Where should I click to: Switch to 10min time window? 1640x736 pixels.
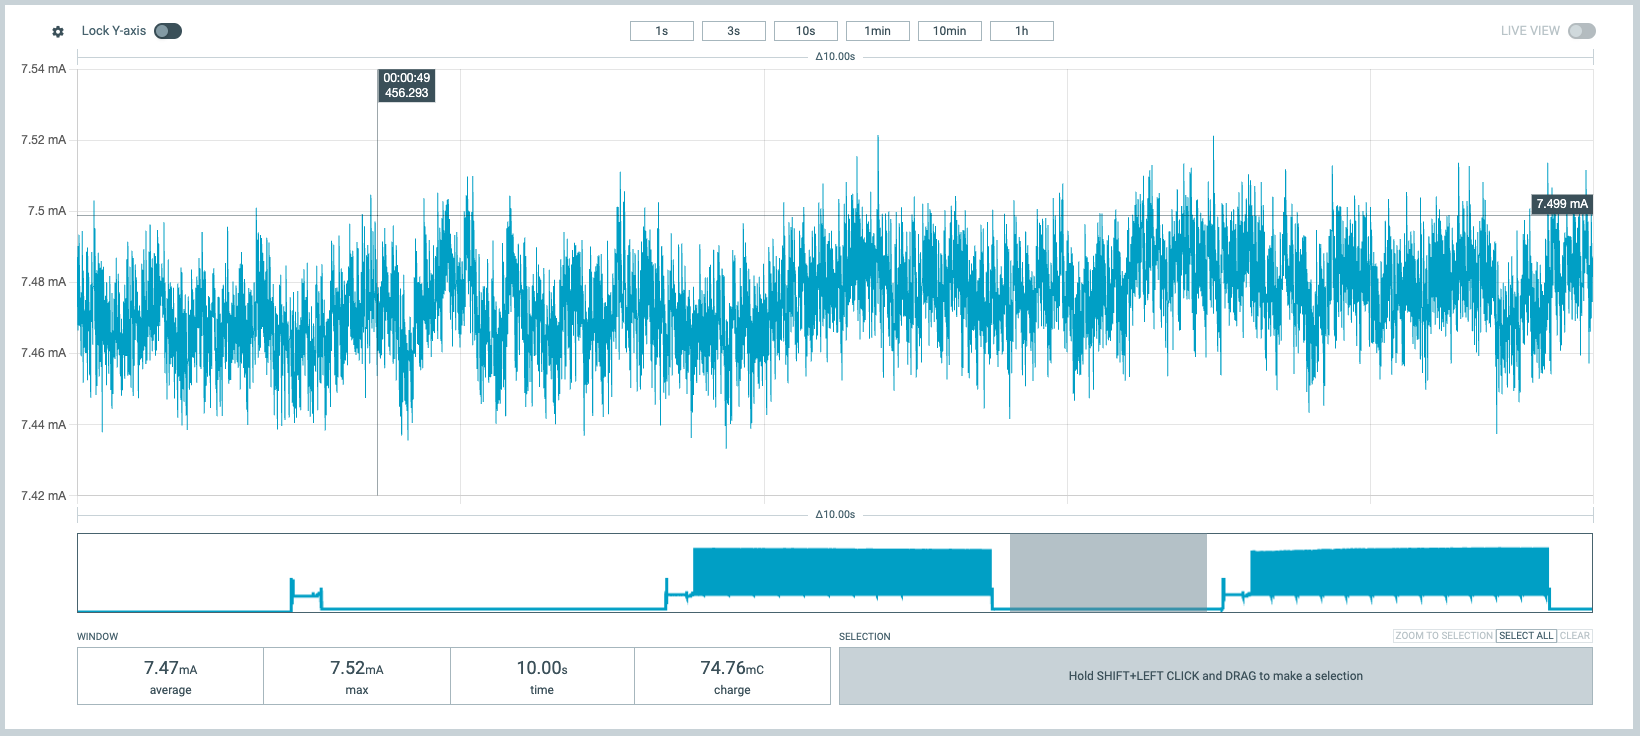click(x=950, y=31)
